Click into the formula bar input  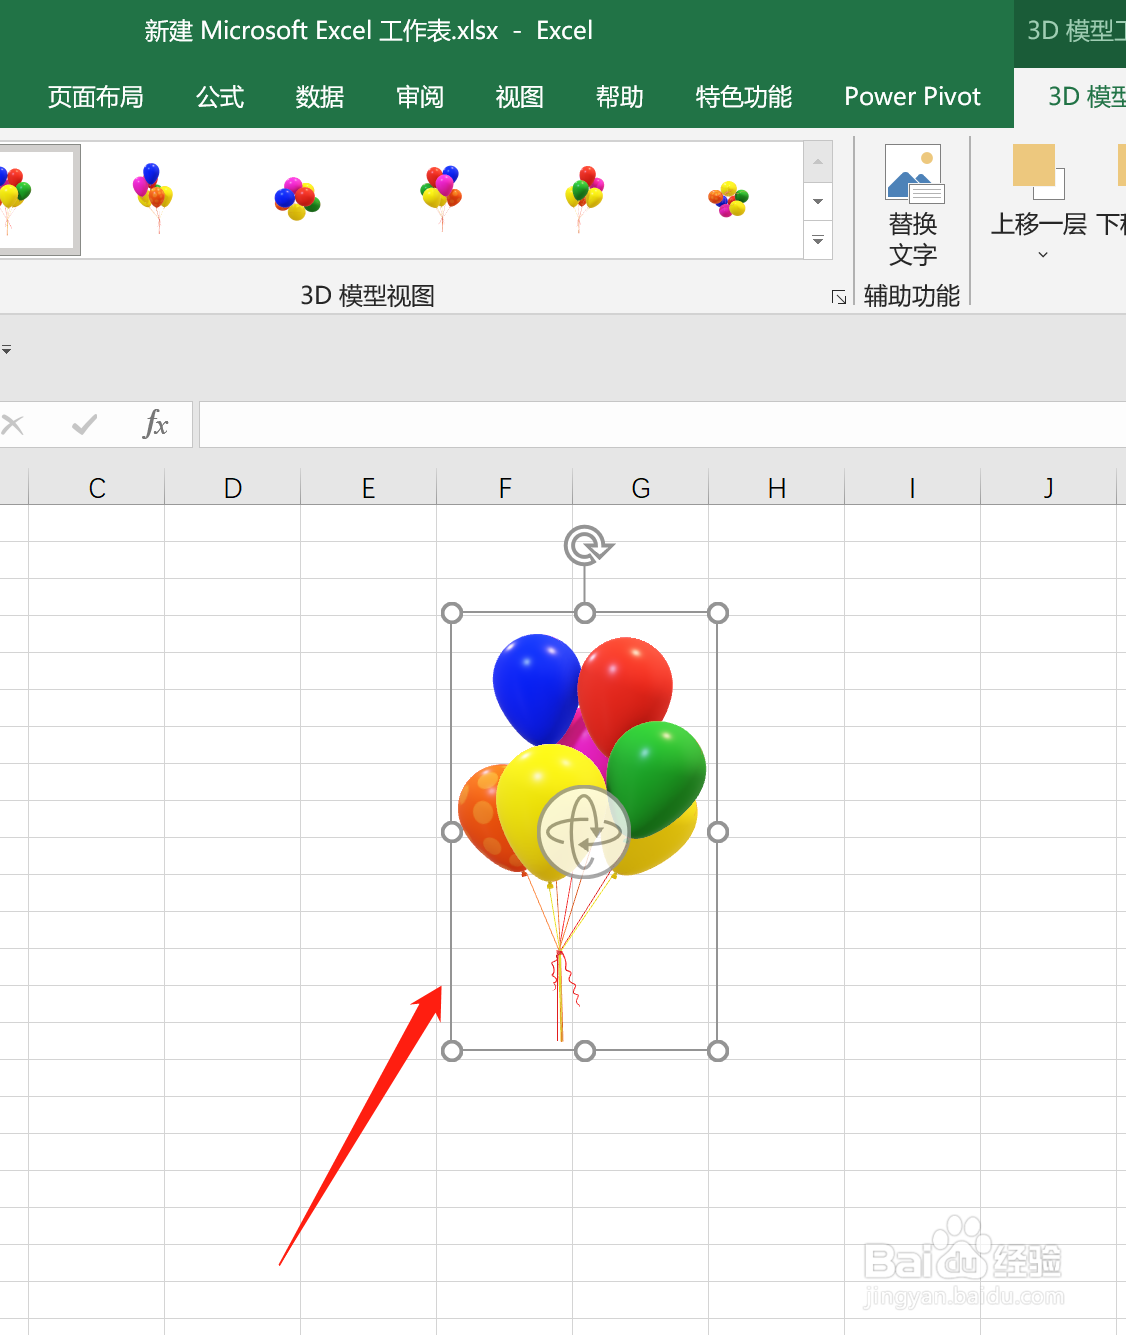click(x=662, y=425)
